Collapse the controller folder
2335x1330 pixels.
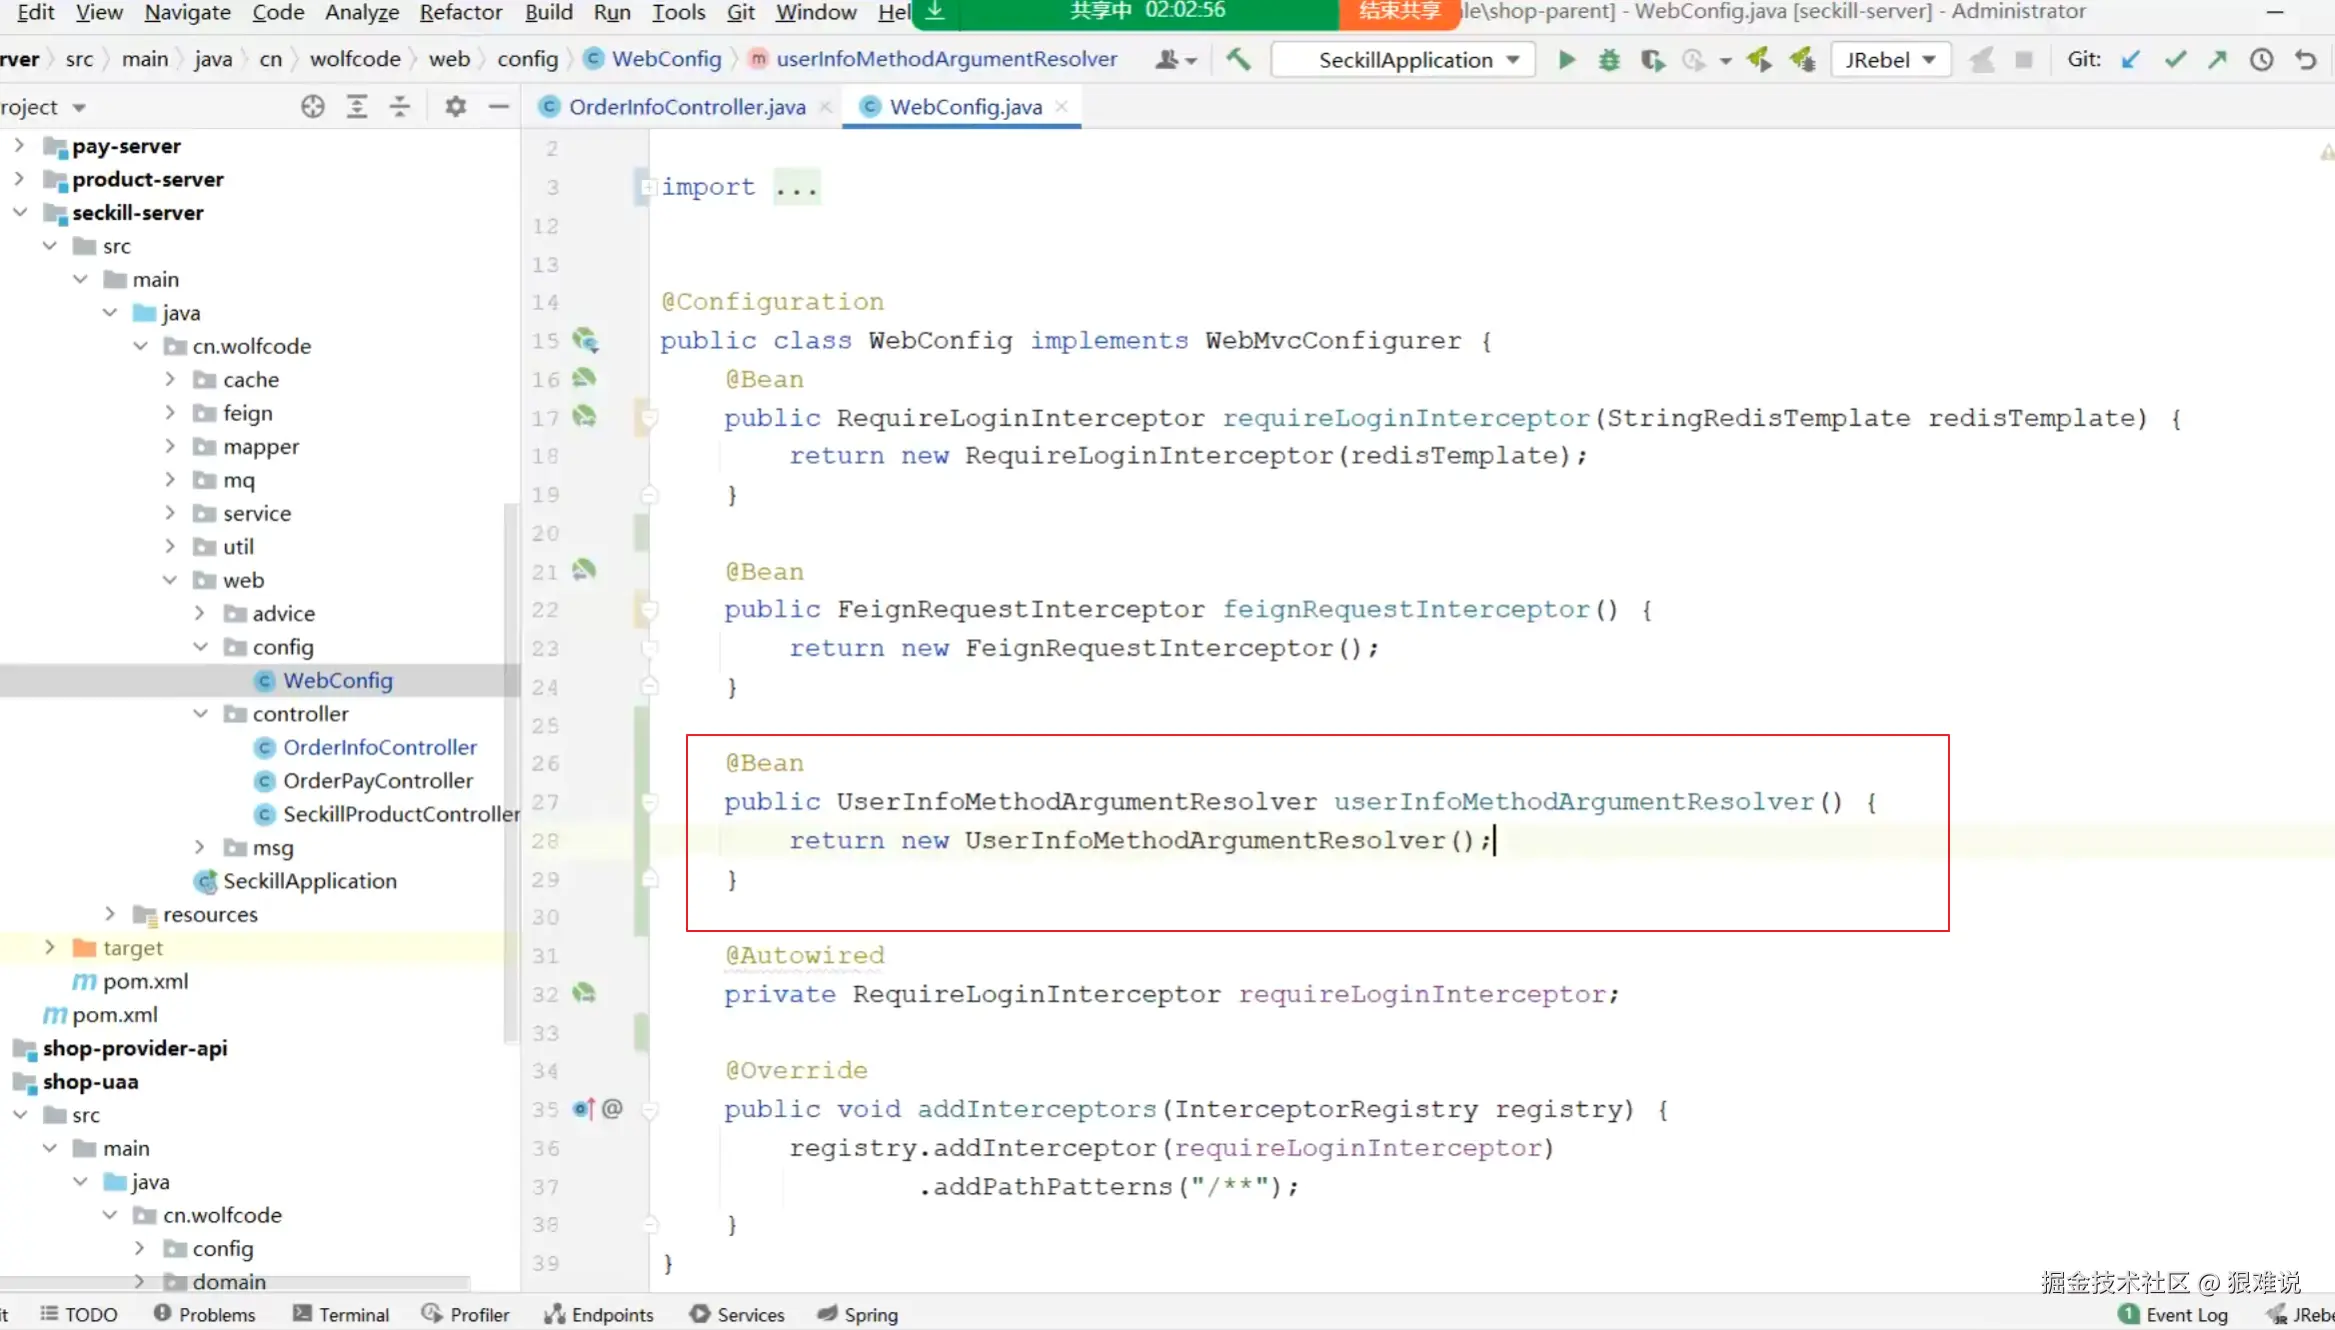point(200,714)
